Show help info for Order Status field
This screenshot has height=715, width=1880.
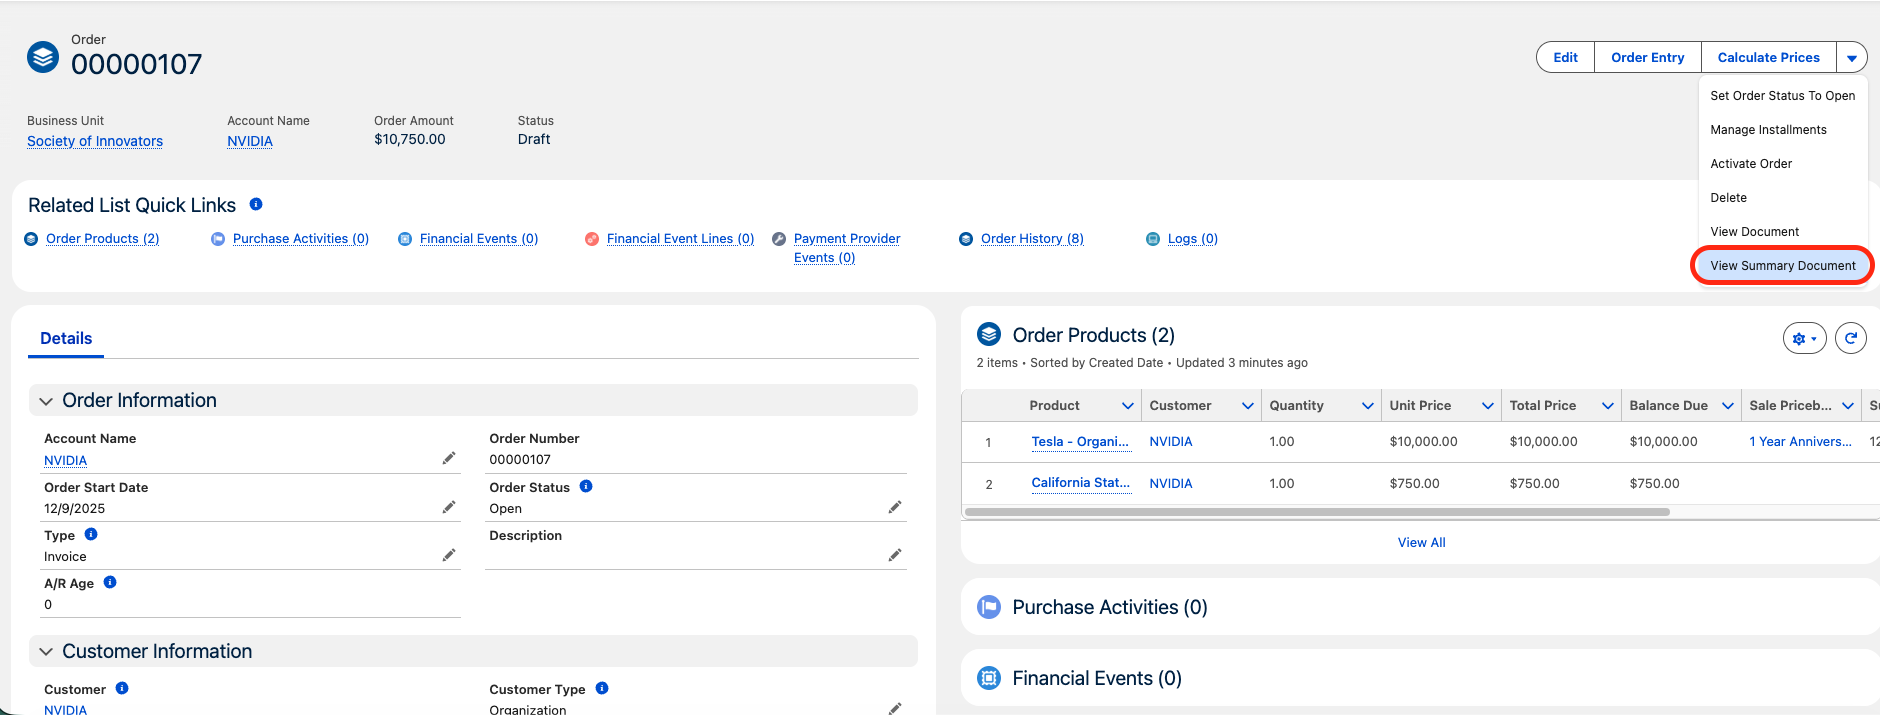click(586, 486)
